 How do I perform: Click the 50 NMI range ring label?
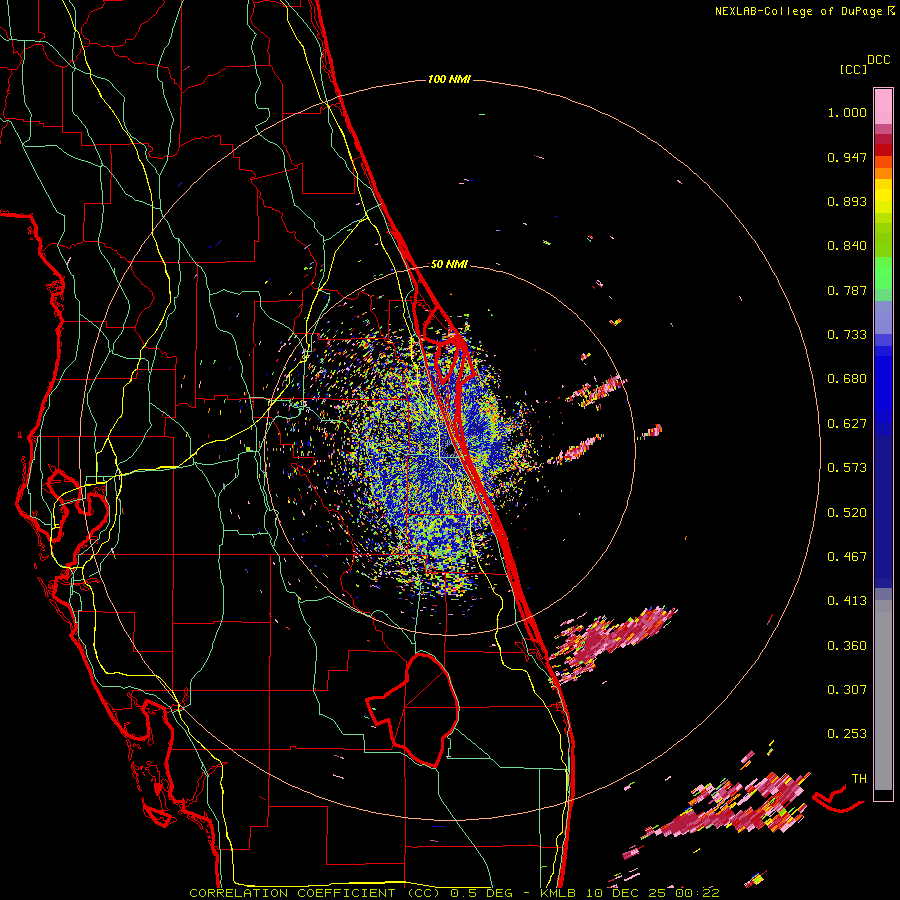pos(449,264)
